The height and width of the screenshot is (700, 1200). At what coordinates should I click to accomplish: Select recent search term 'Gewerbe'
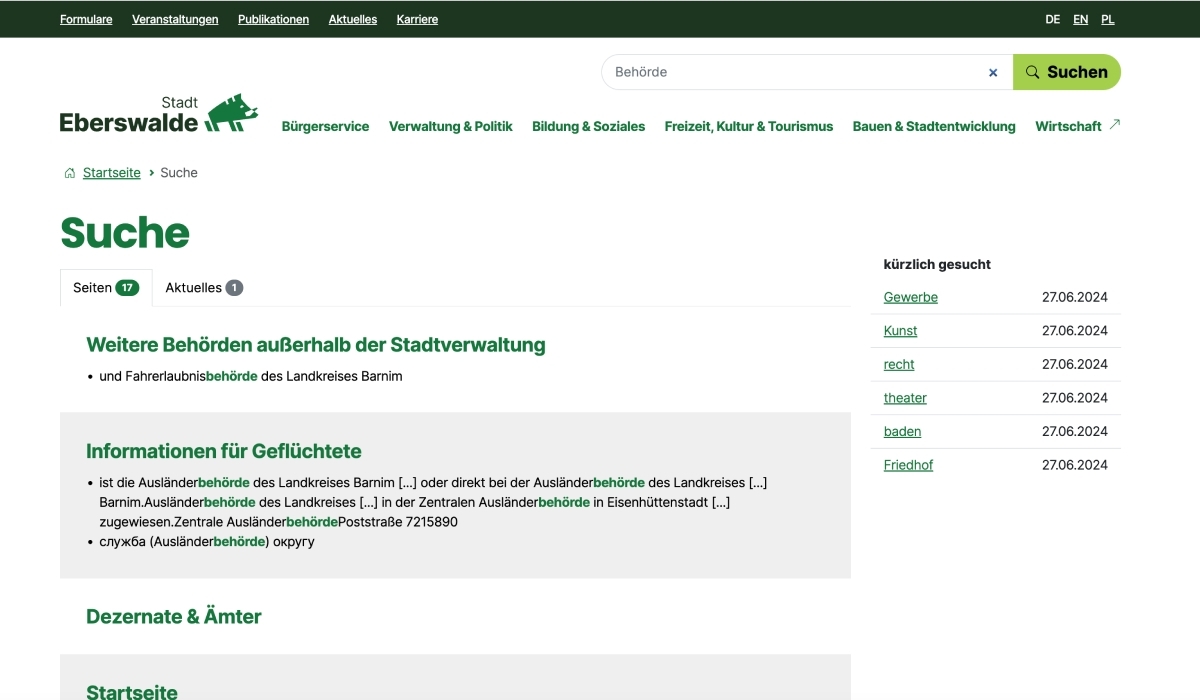coord(910,297)
